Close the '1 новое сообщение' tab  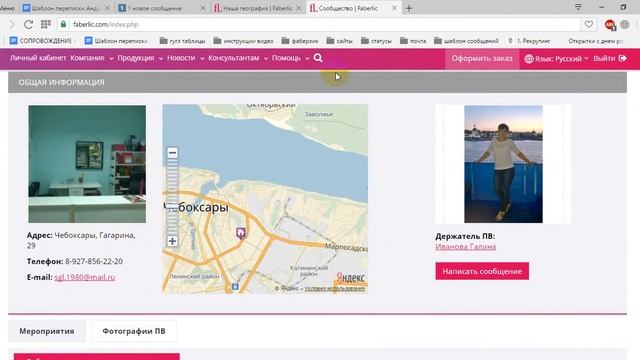tap(203, 8)
